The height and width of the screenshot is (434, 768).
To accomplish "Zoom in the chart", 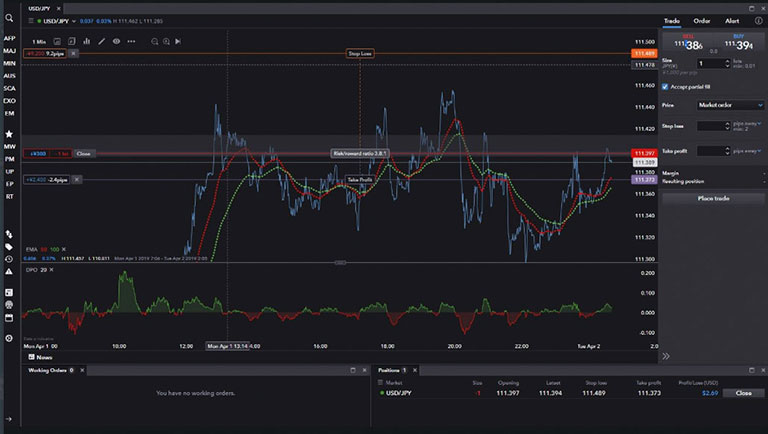I will (167, 42).
